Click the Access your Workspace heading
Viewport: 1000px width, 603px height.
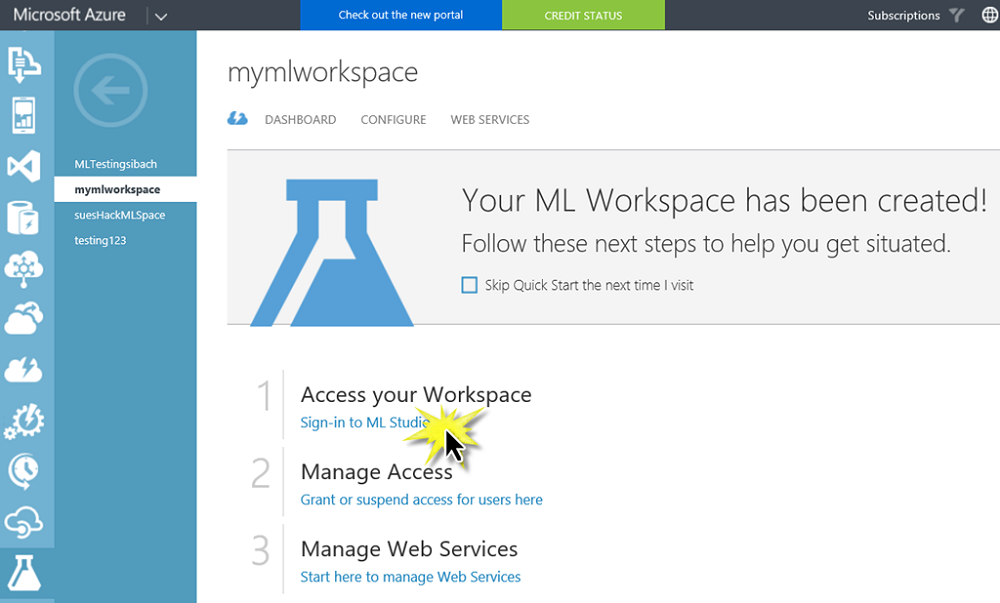coord(416,395)
